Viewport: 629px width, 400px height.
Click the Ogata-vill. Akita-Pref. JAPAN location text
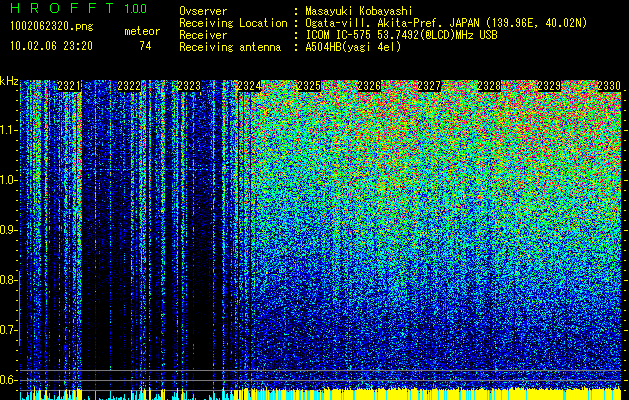[446, 23]
